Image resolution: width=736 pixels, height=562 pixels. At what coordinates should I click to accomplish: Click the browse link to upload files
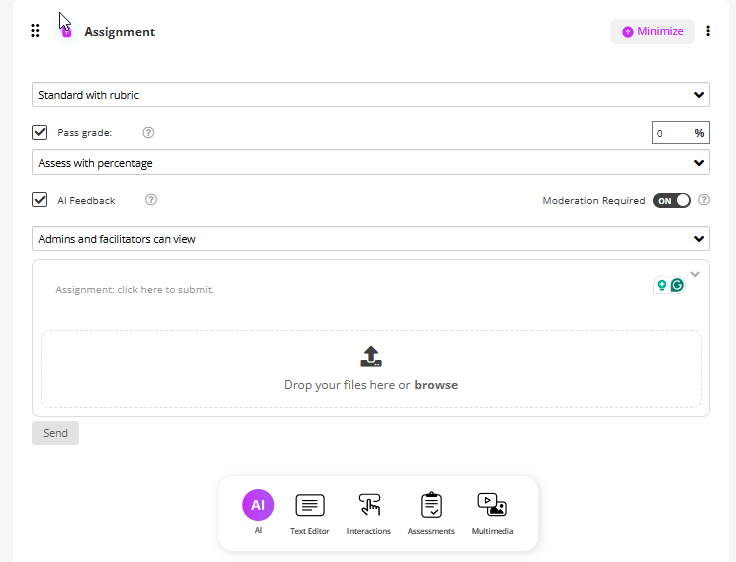tap(436, 385)
